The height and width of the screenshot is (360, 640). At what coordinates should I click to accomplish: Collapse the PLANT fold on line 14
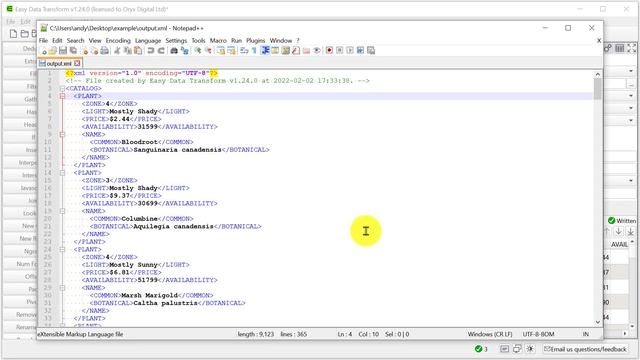click(x=62, y=173)
